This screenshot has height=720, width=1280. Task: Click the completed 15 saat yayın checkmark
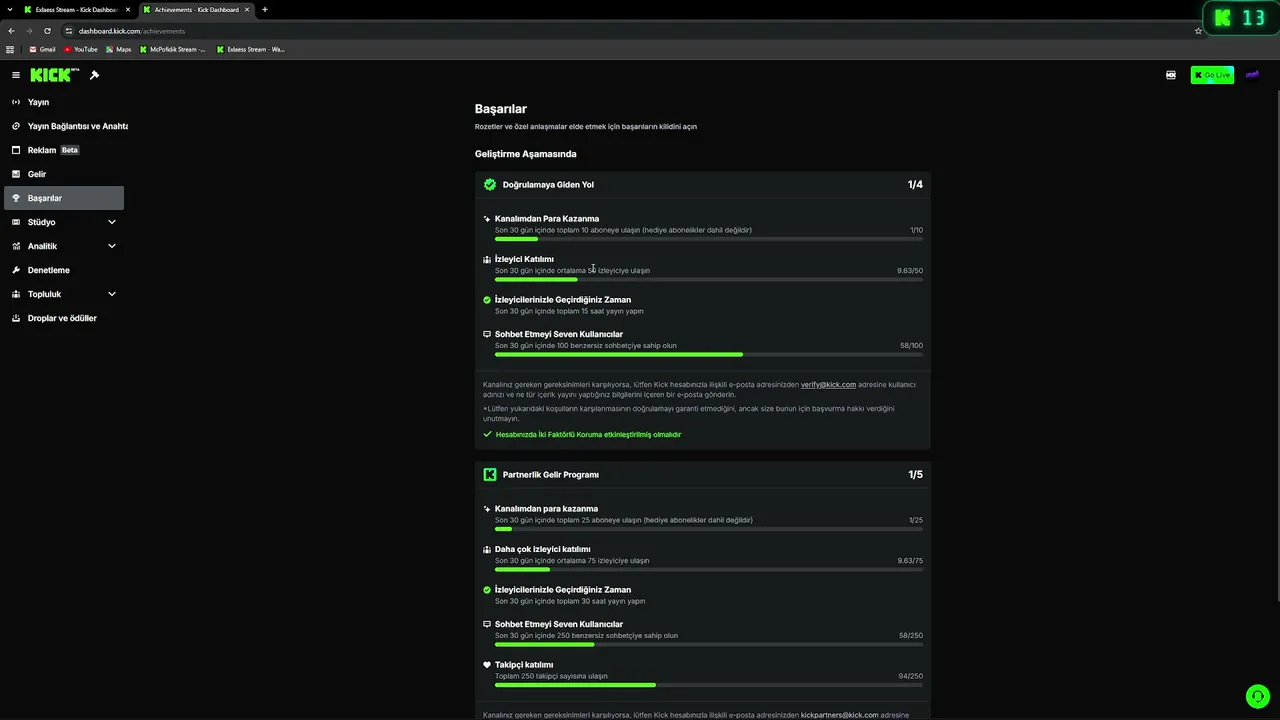[x=487, y=299]
